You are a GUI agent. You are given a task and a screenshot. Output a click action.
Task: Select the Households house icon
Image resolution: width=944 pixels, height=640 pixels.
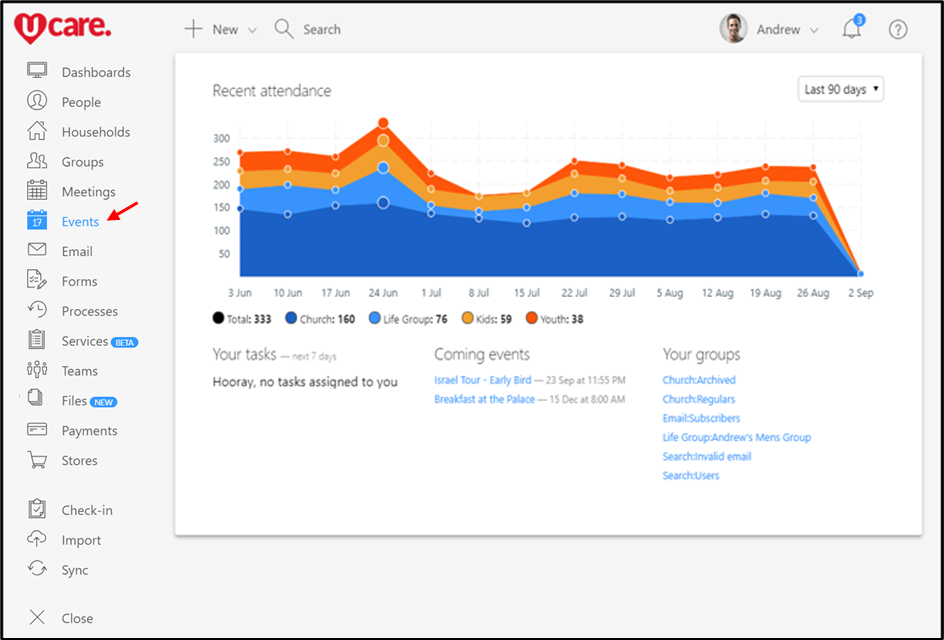pyautogui.click(x=37, y=131)
